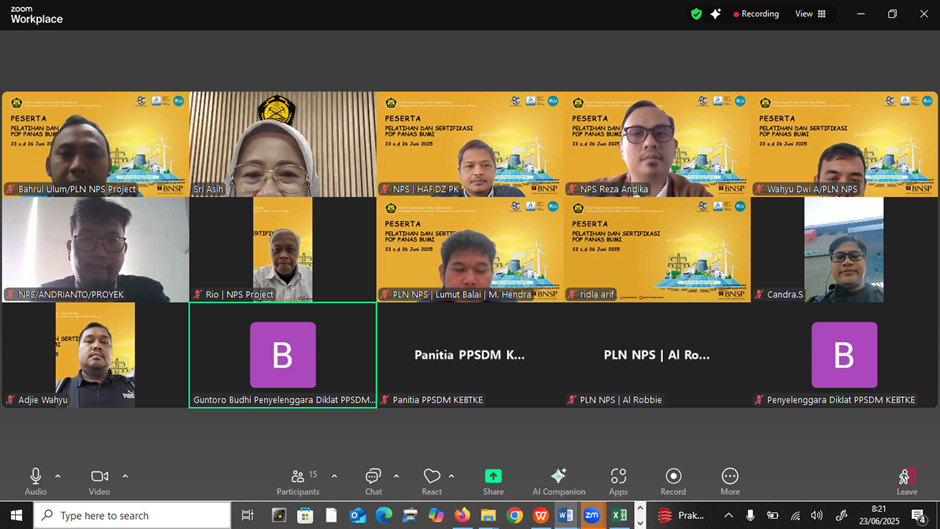Switch to Excel in the taskbar
Screen dimensions: 940x529
coord(619,515)
